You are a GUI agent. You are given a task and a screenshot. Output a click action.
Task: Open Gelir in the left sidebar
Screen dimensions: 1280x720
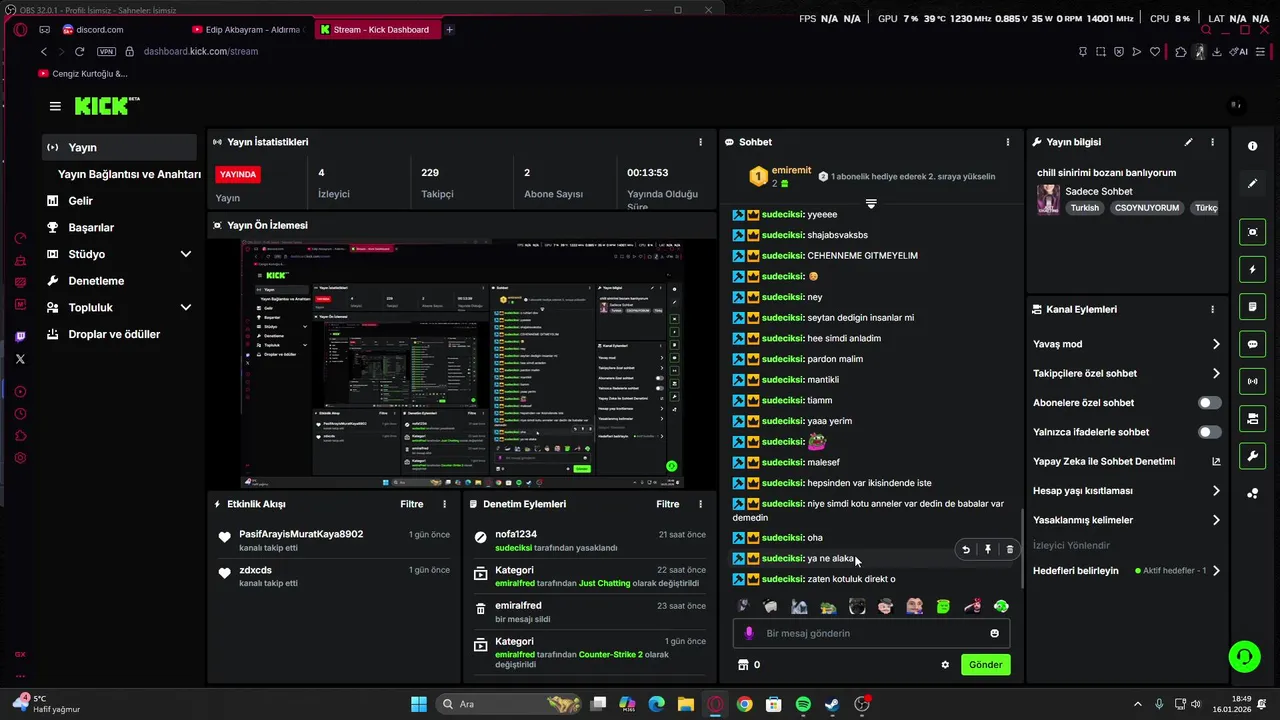(x=120, y=201)
